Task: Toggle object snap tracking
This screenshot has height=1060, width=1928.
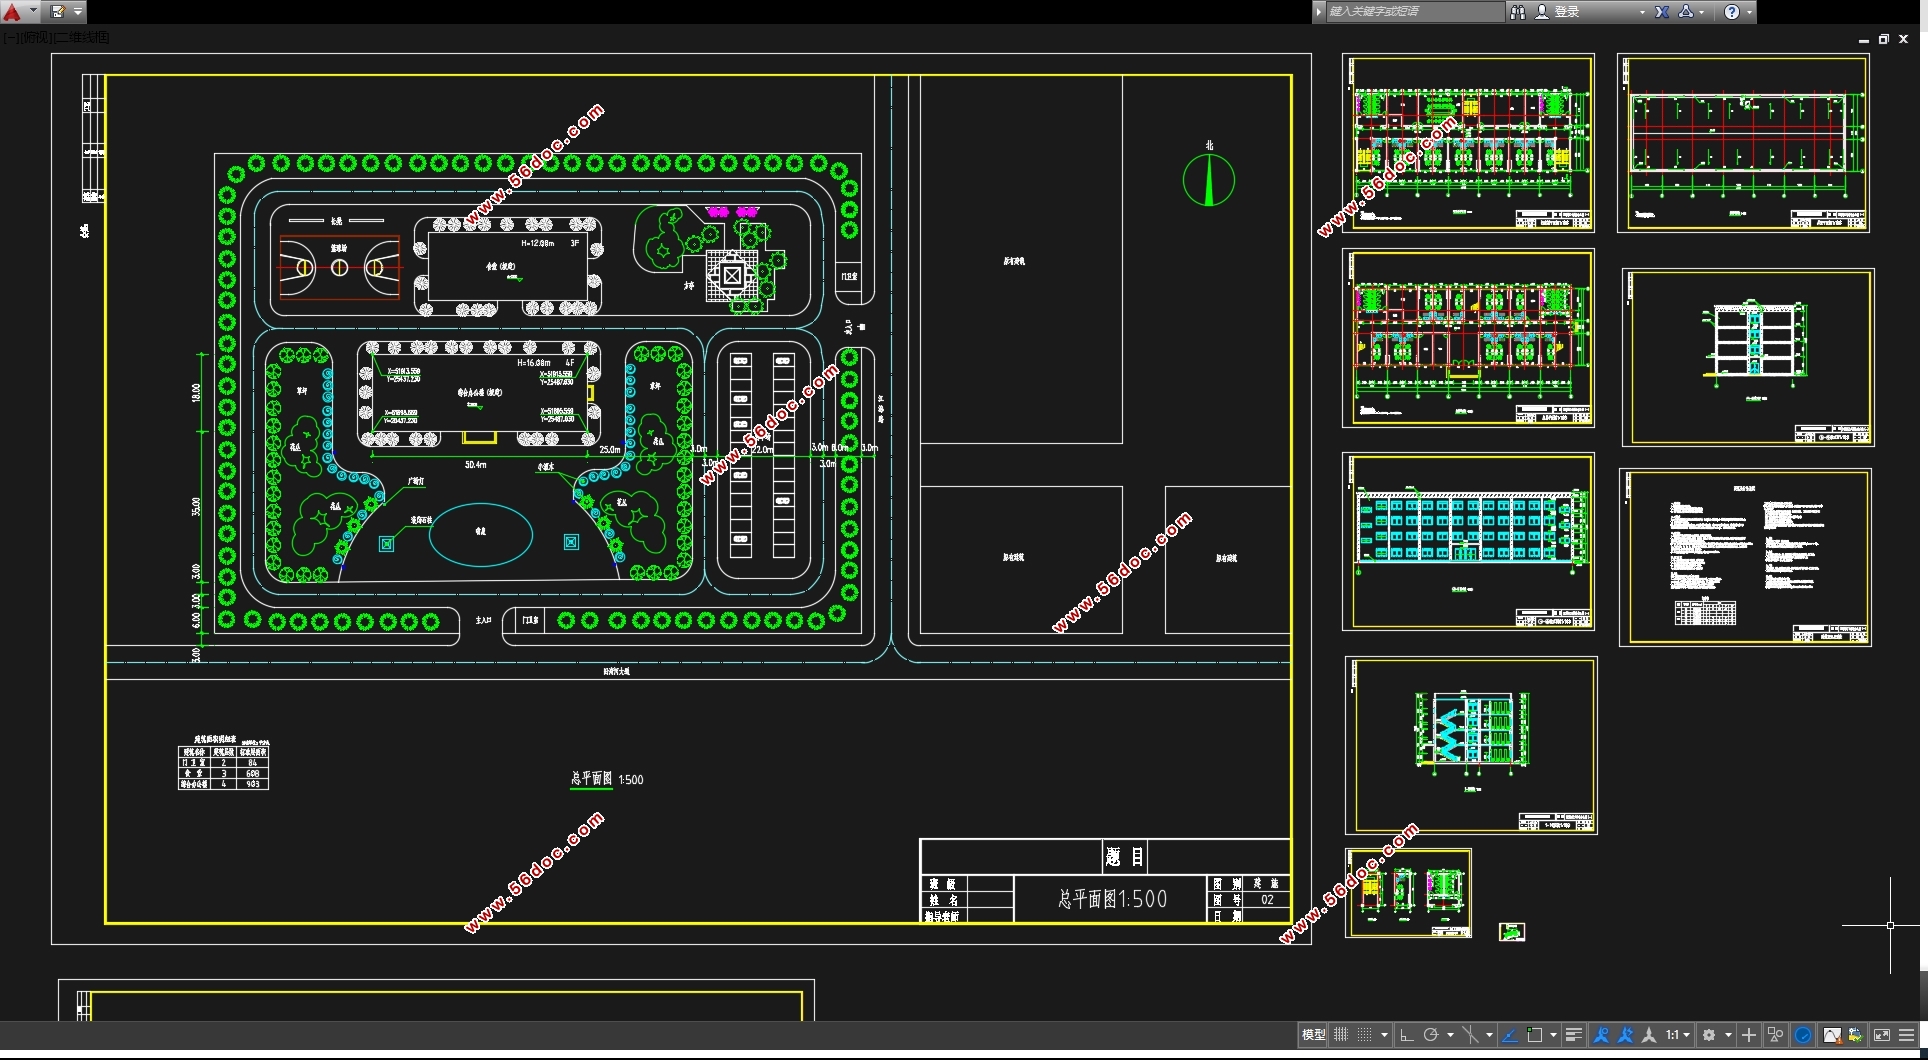Action: 1510,1035
